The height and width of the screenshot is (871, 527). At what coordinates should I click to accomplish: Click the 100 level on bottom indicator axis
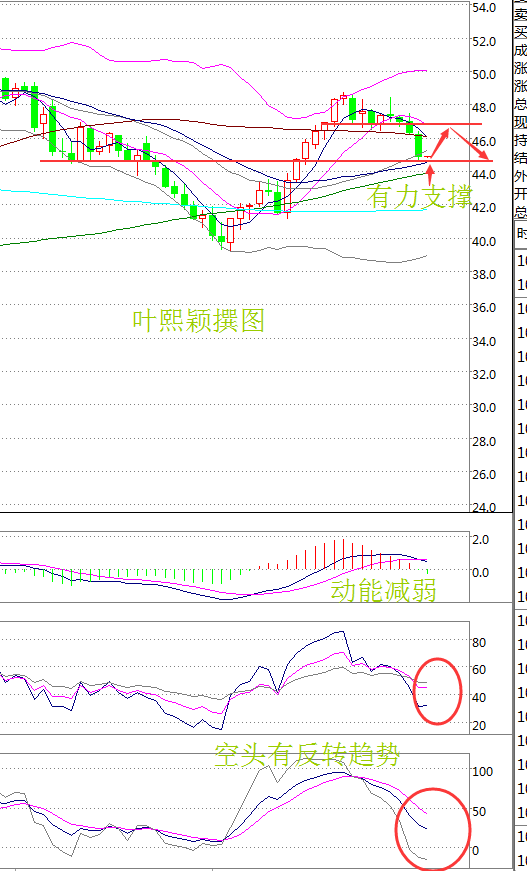pos(483,772)
